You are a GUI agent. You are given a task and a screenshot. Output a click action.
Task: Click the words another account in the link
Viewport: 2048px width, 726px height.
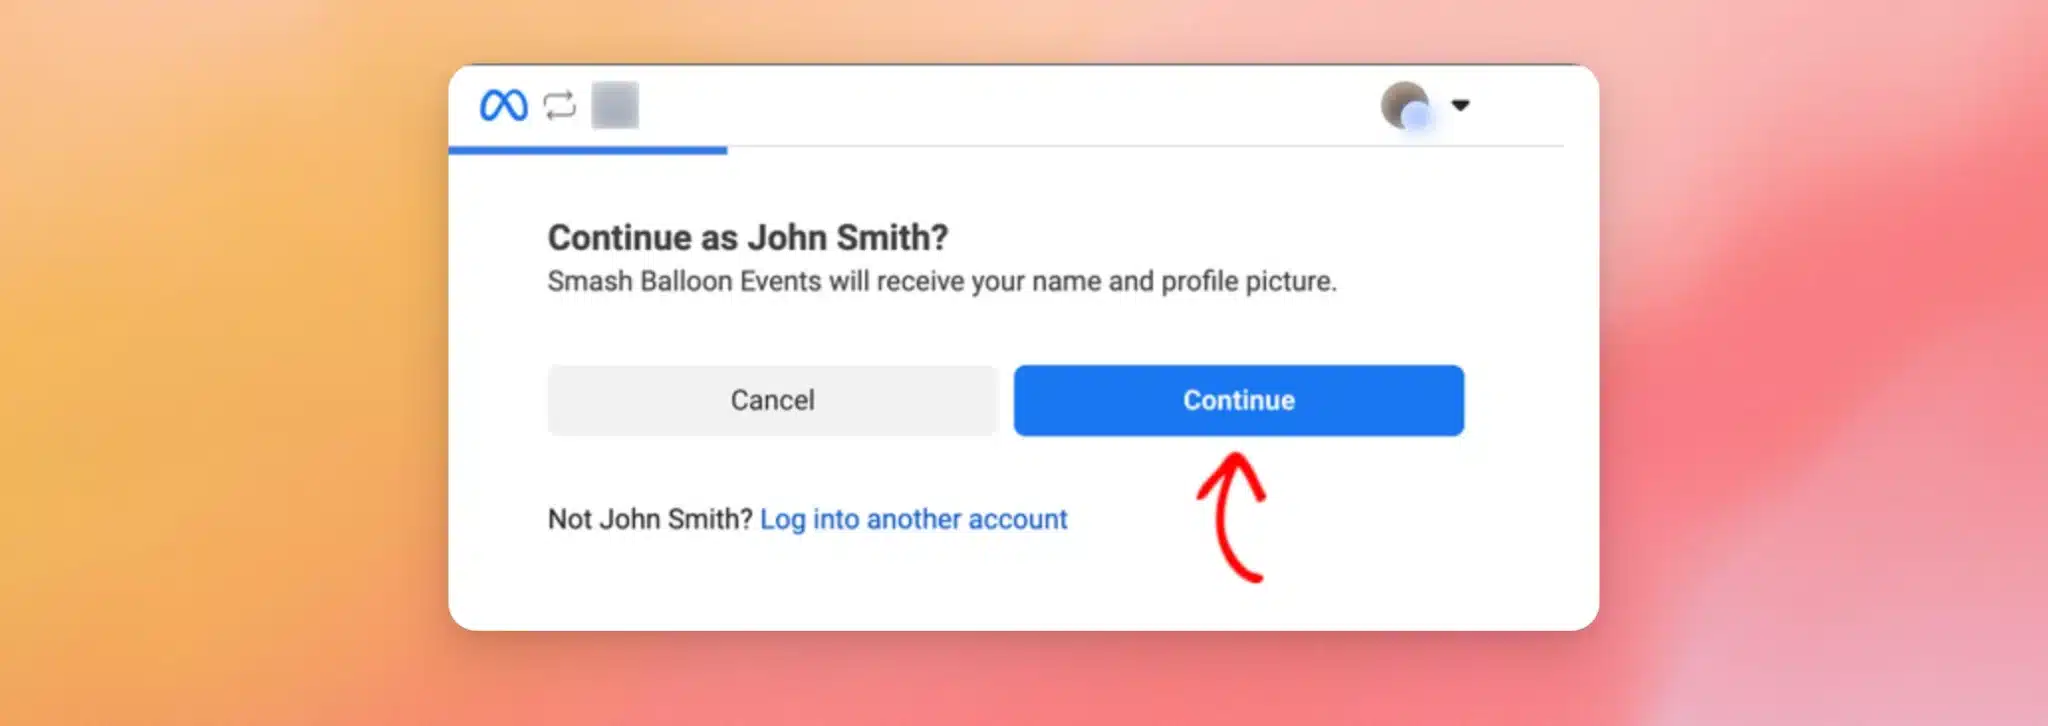tap(967, 519)
